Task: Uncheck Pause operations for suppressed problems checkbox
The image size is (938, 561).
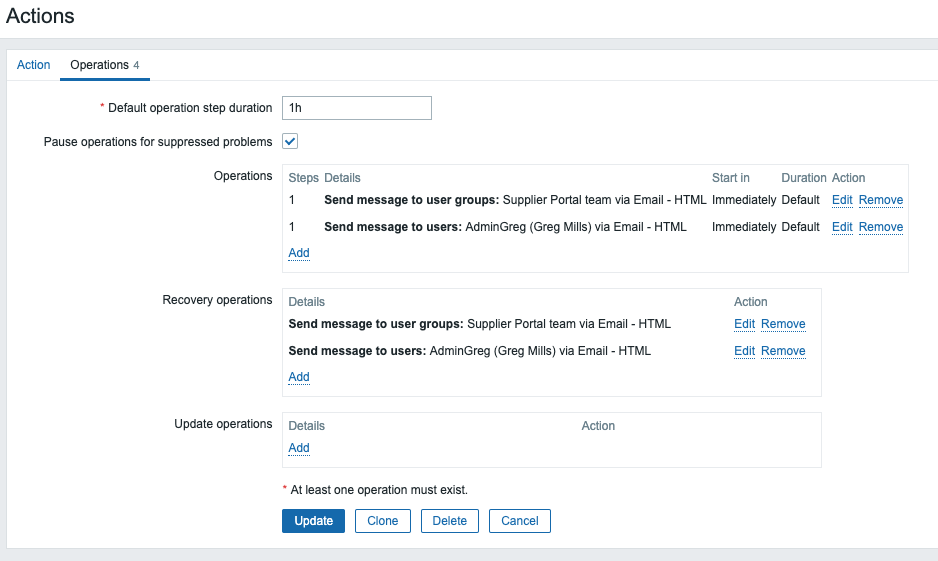Action: [x=290, y=141]
